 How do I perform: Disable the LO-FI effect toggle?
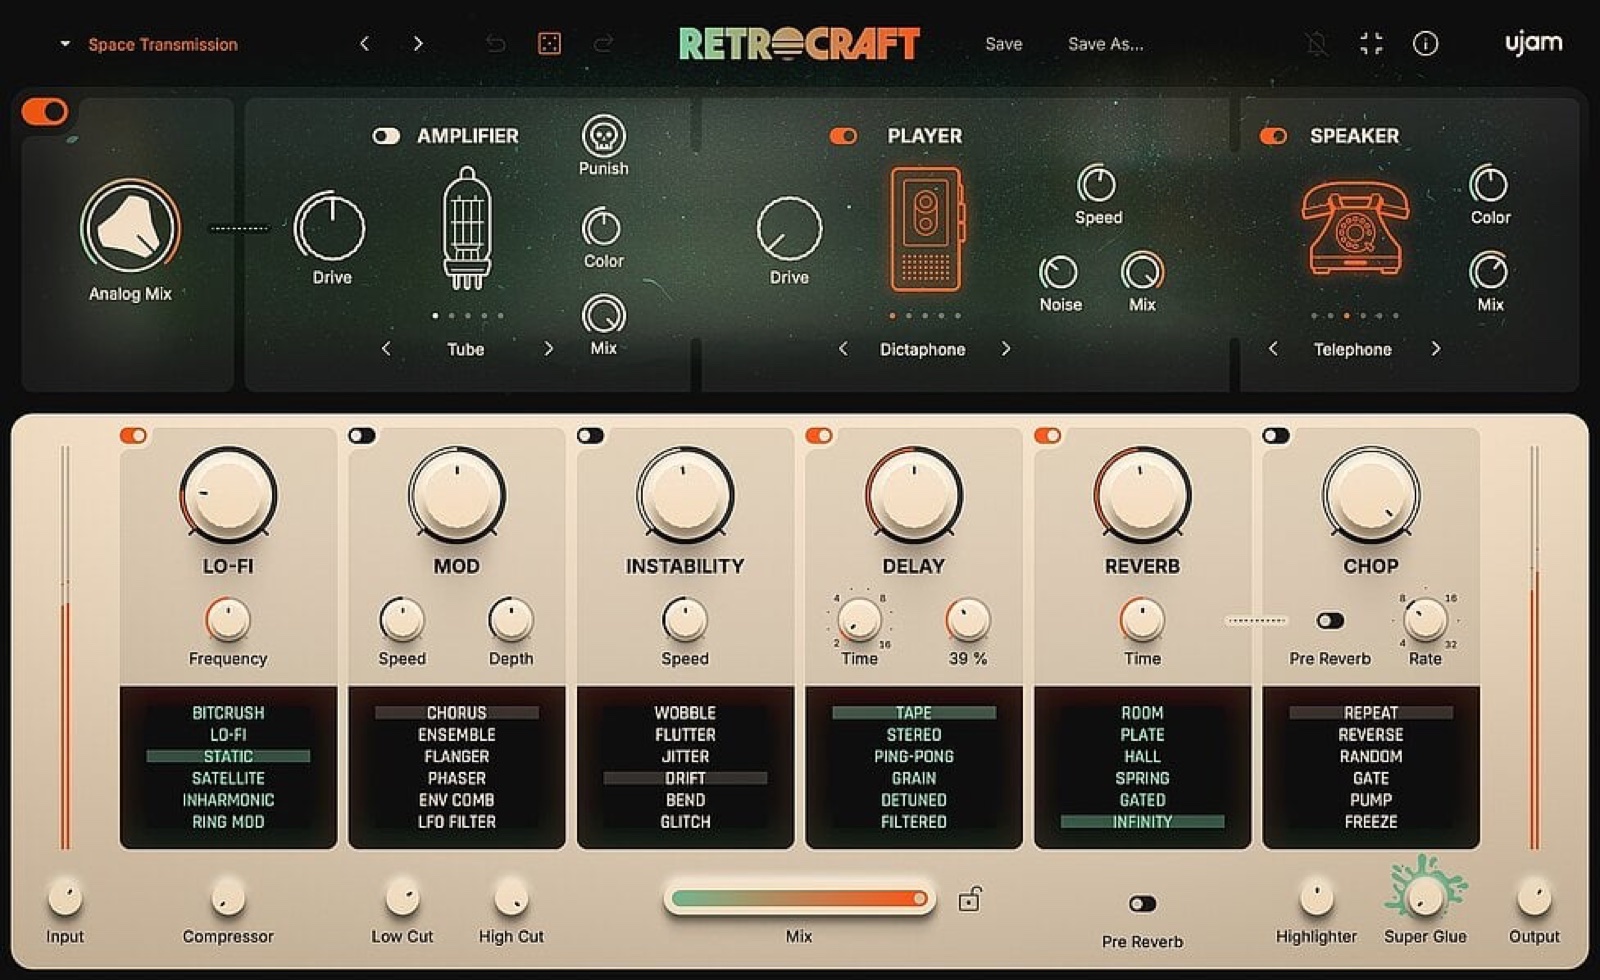point(133,435)
